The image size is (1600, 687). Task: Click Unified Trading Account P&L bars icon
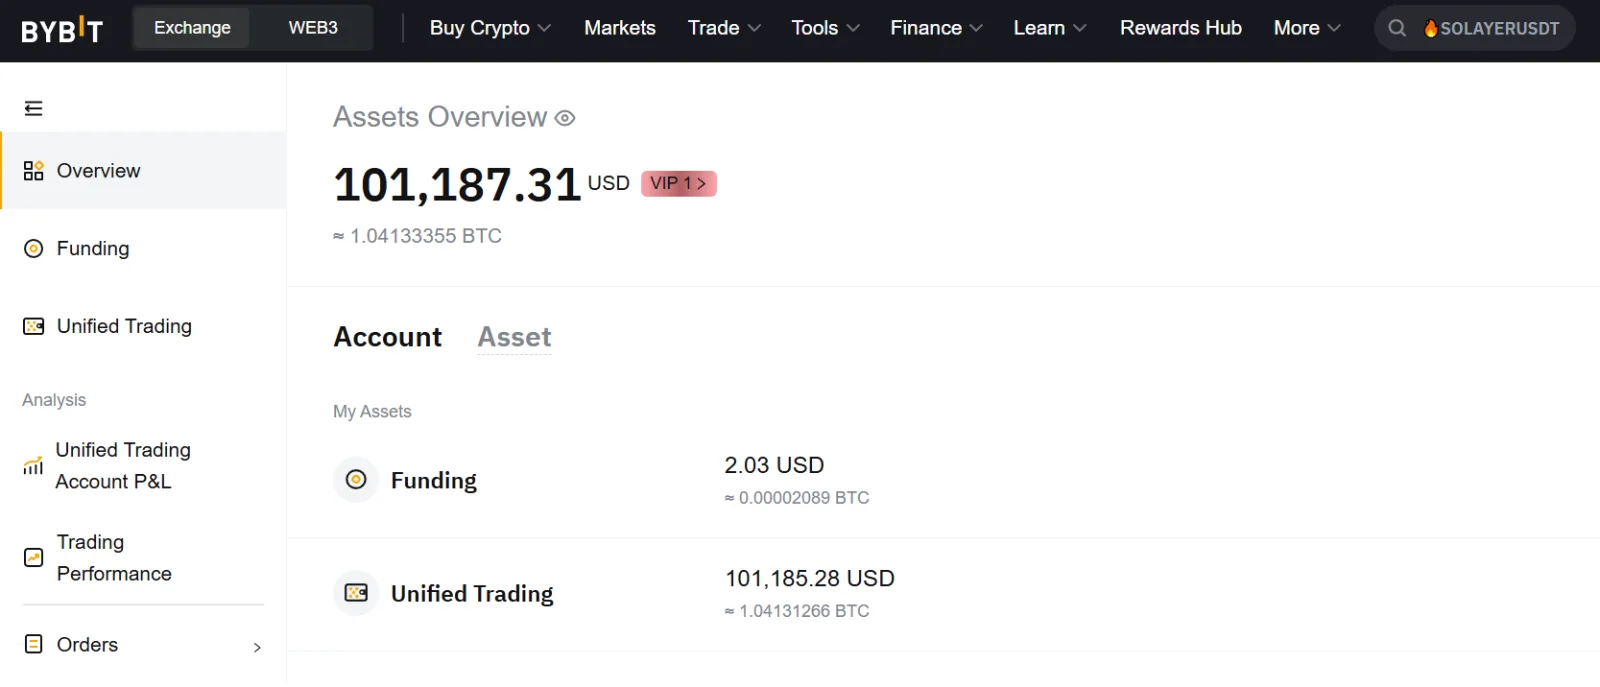tap(34, 466)
